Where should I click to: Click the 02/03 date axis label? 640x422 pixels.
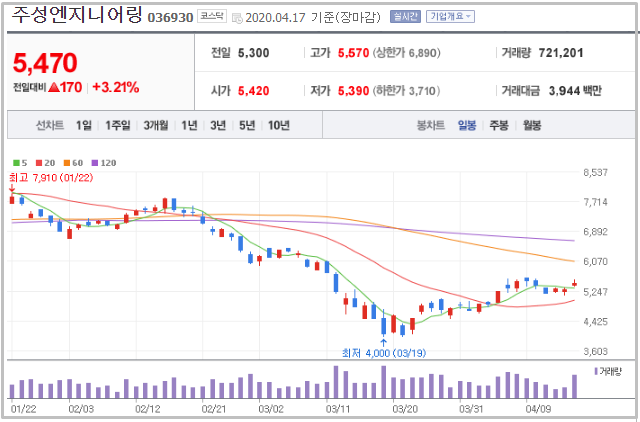pyautogui.click(x=81, y=409)
